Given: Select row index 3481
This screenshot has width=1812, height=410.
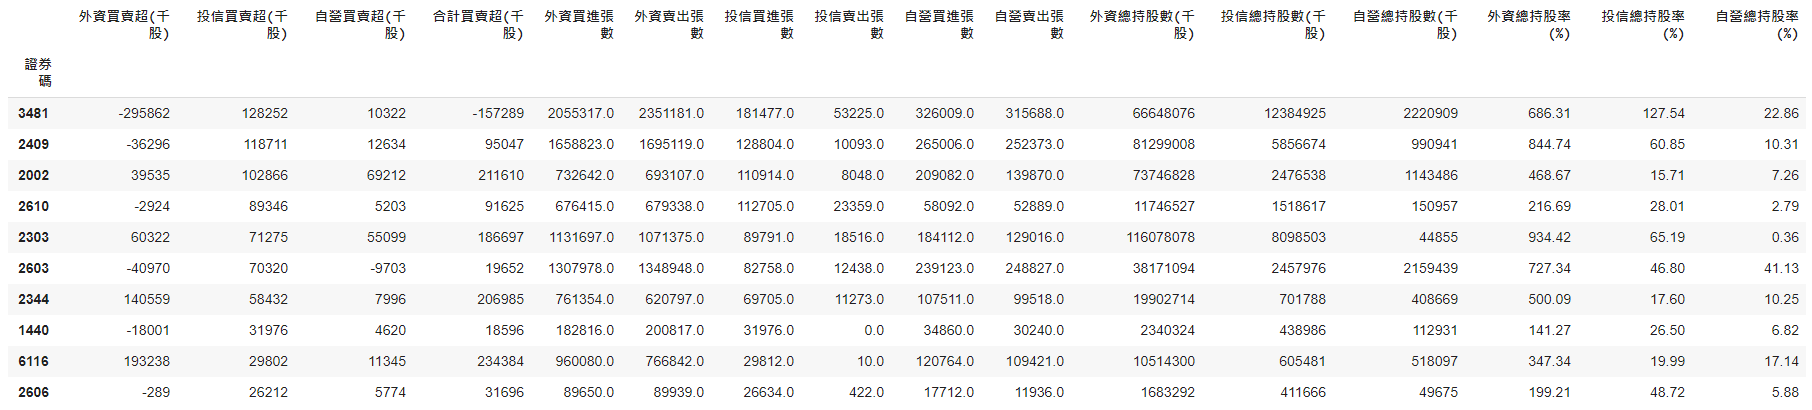Looking at the screenshot, I should coord(33,114).
